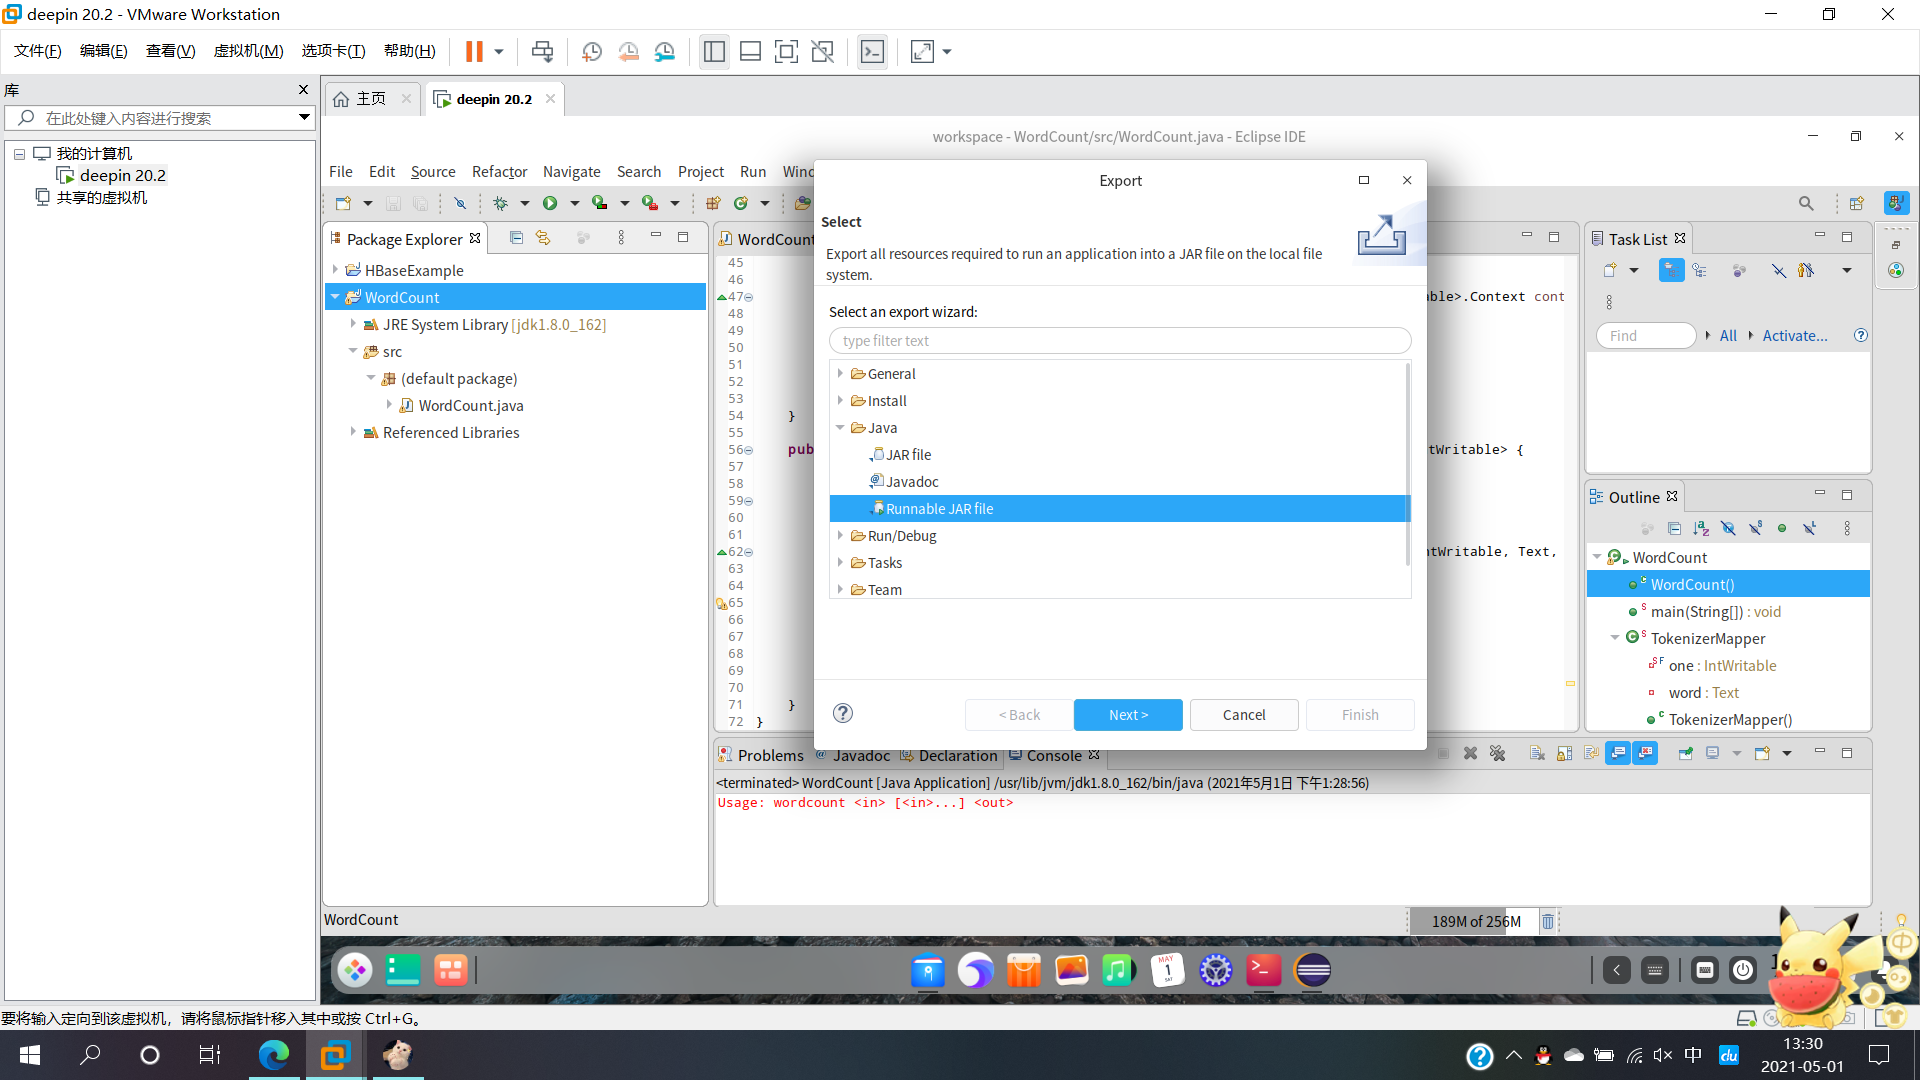The width and height of the screenshot is (1920, 1080).
Task: Toggle Link with Editor in Package Explorer
Action: coord(543,238)
